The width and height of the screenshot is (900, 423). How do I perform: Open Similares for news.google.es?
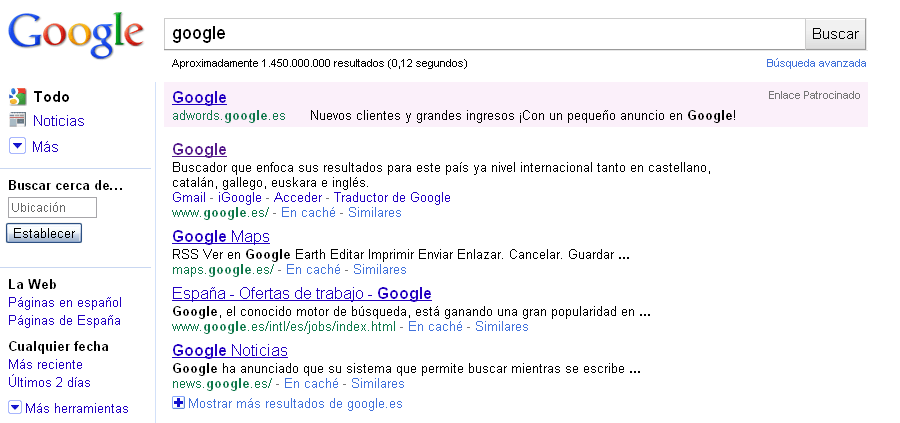[x=378, y=383]
